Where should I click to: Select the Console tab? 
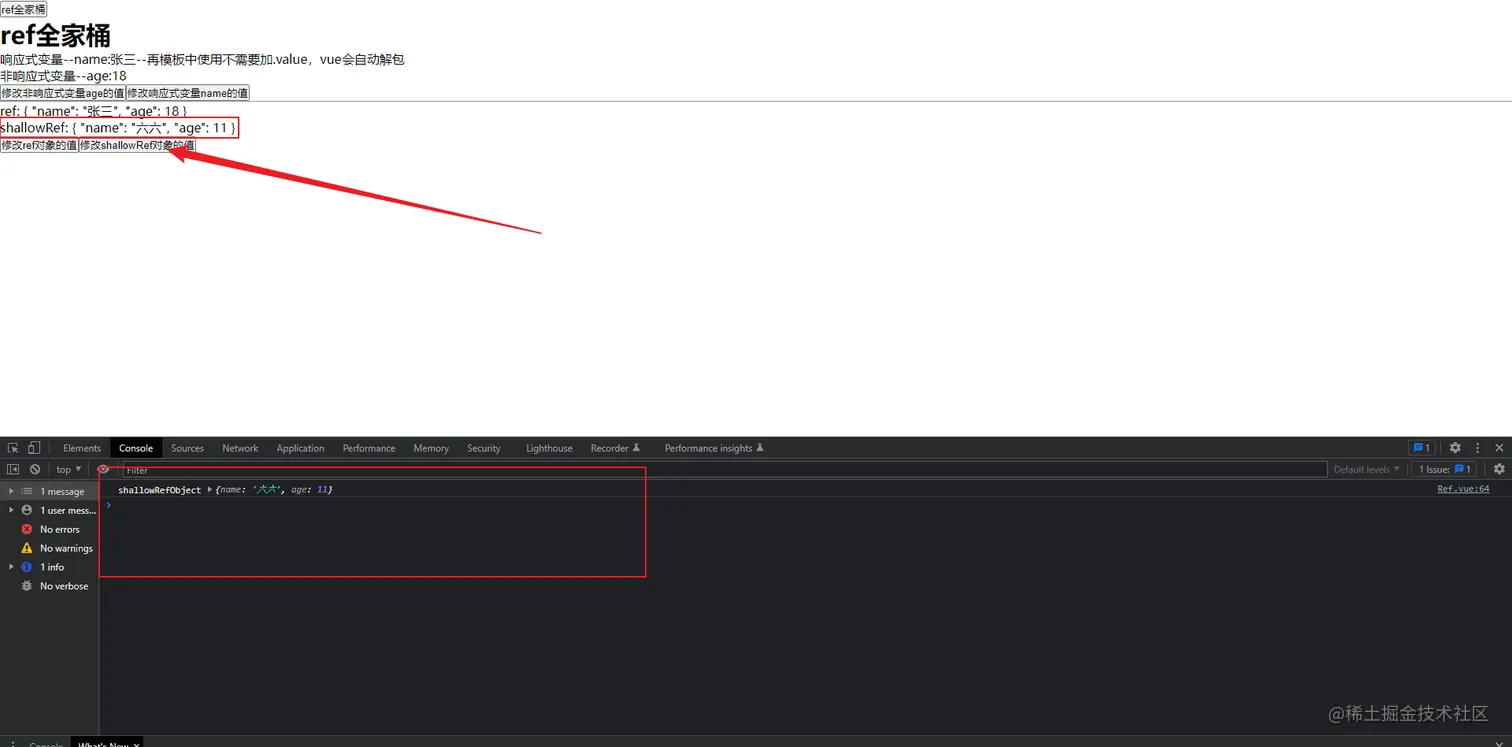(x=136, y=448)
